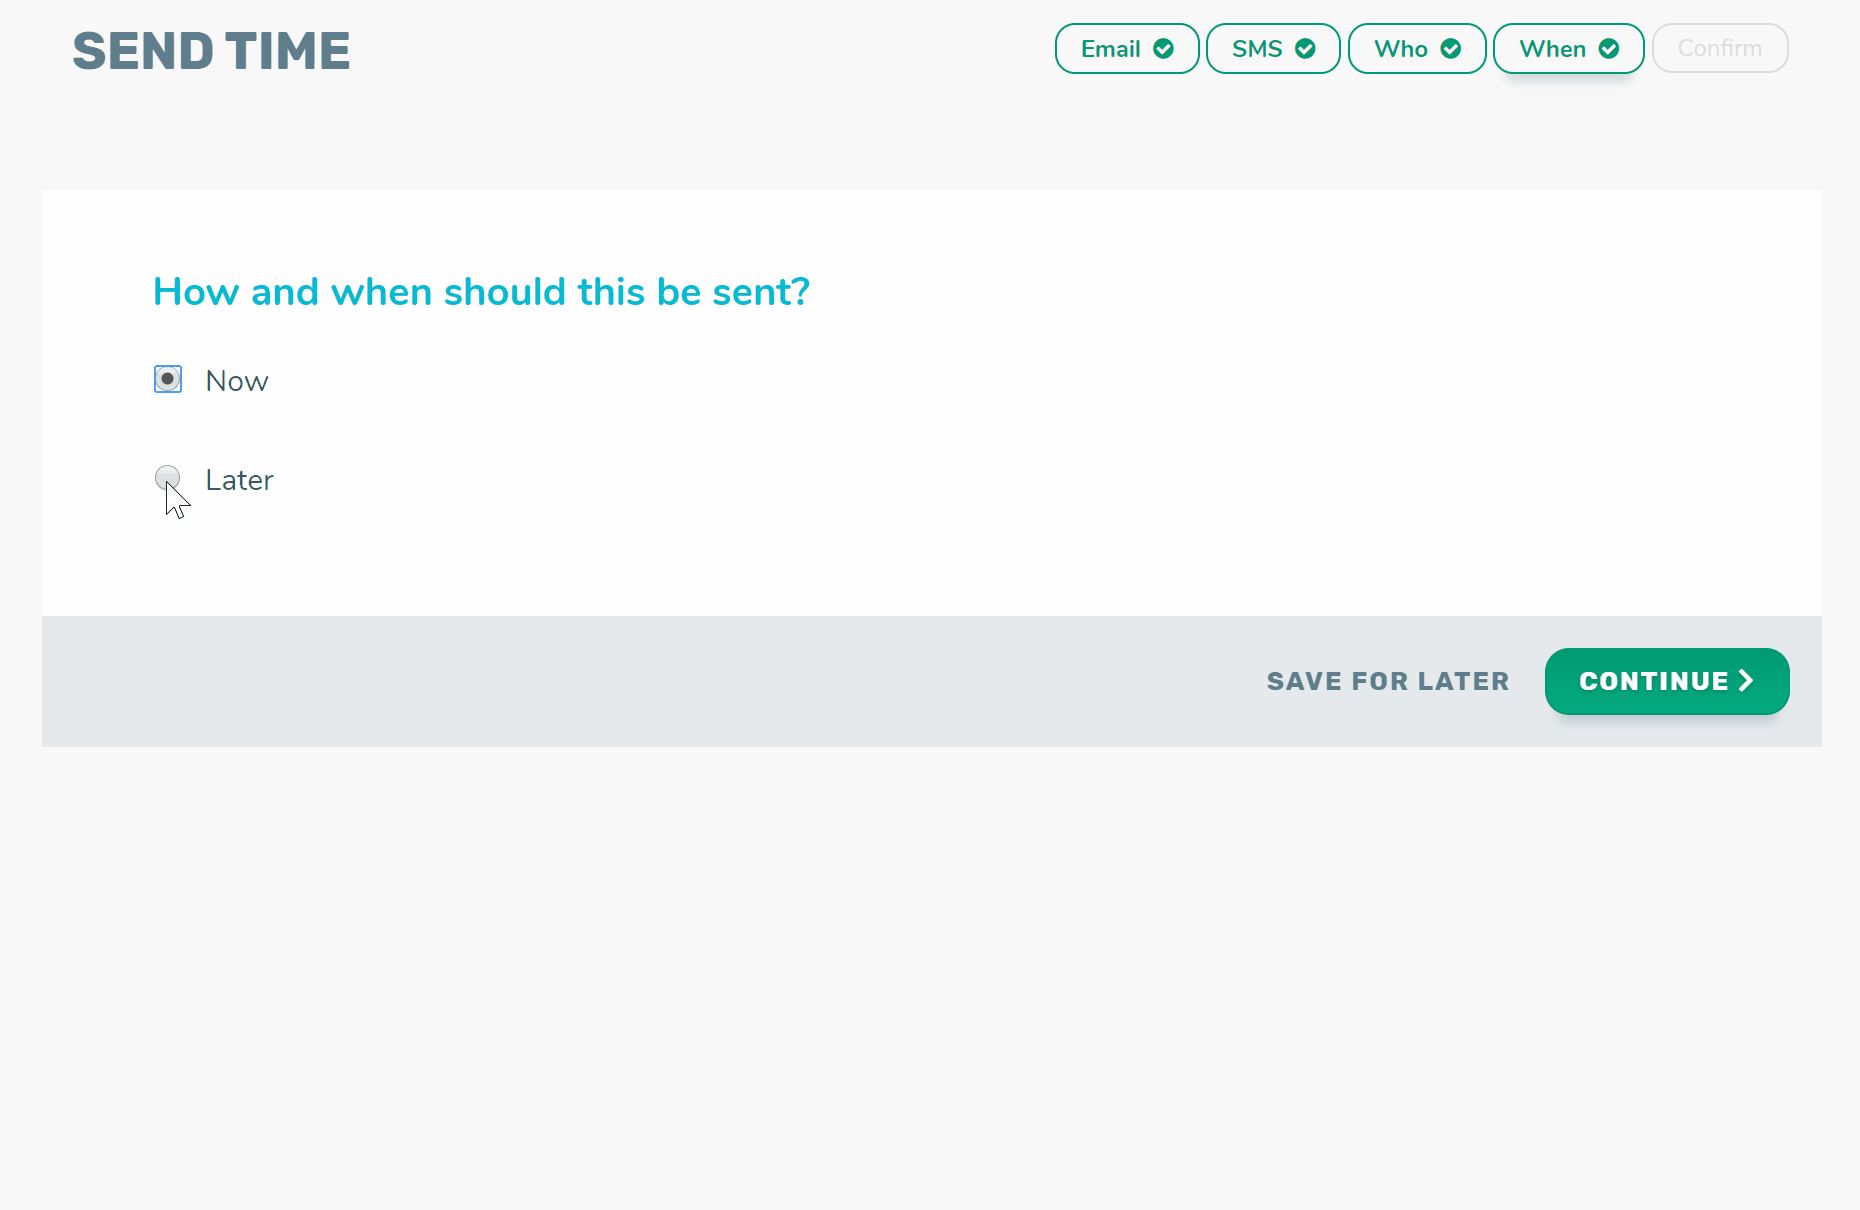Viewport: 1860px width, 1210px height.
Task: Open the Who step tab
Action: point(1417,49)
